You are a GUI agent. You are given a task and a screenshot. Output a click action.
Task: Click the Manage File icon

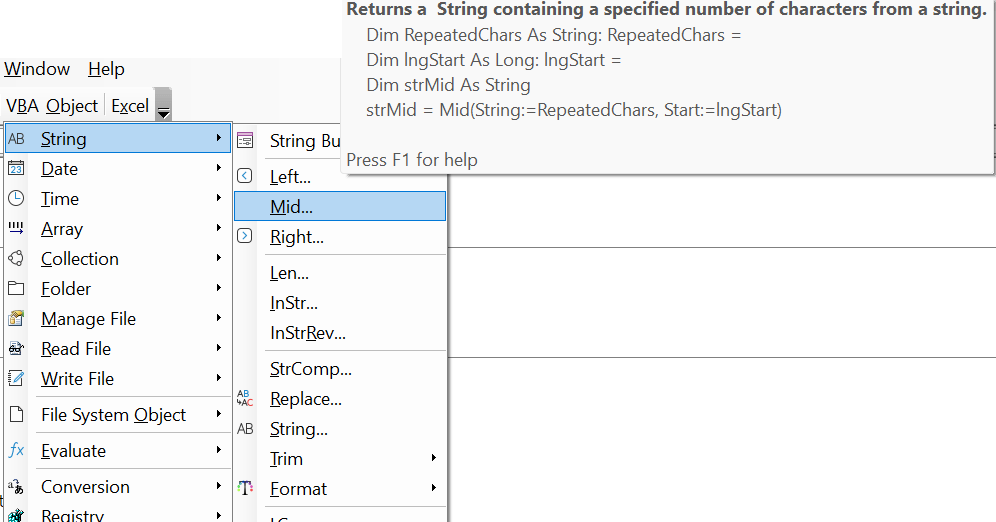pyautogui.click(x=16, y=318)
